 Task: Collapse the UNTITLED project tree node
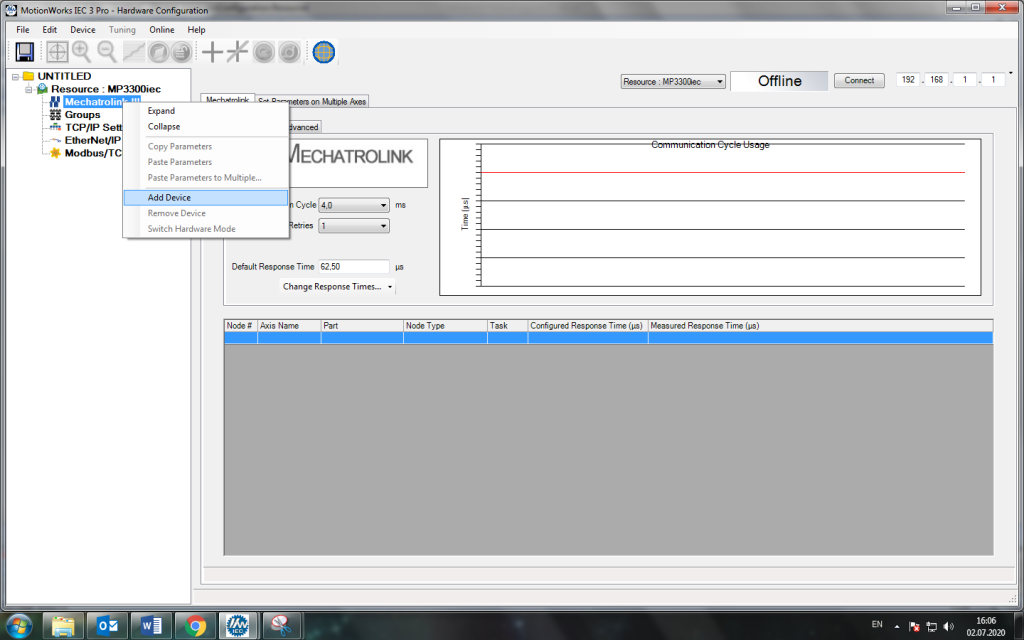15,76
